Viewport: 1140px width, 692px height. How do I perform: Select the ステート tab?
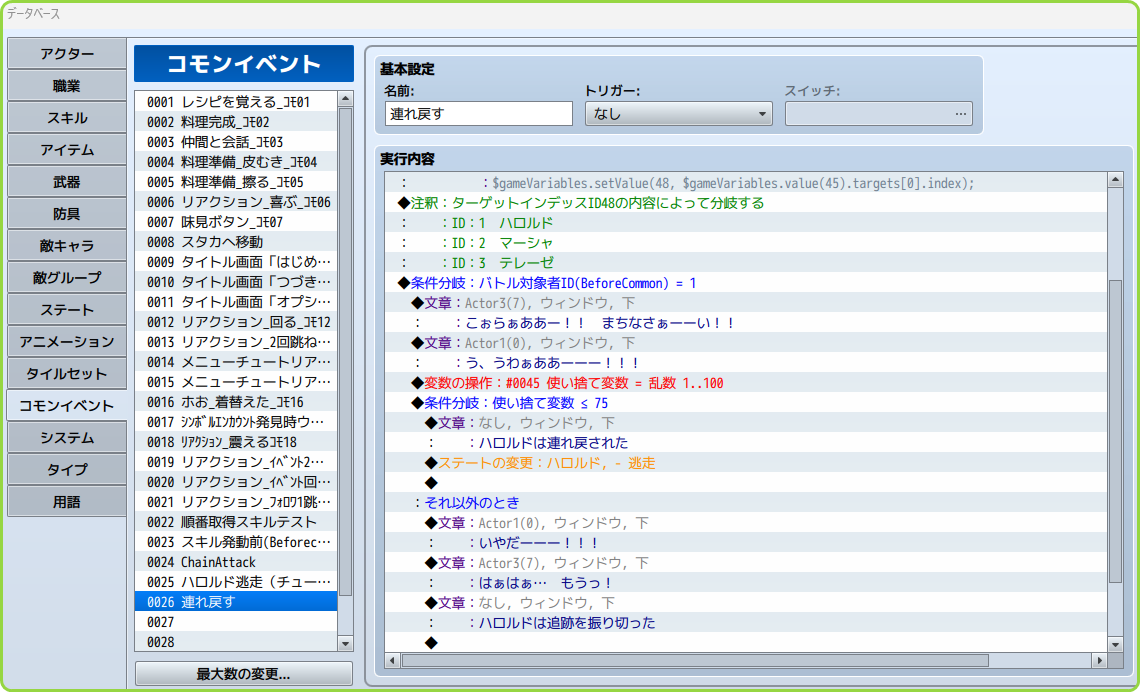67,310
